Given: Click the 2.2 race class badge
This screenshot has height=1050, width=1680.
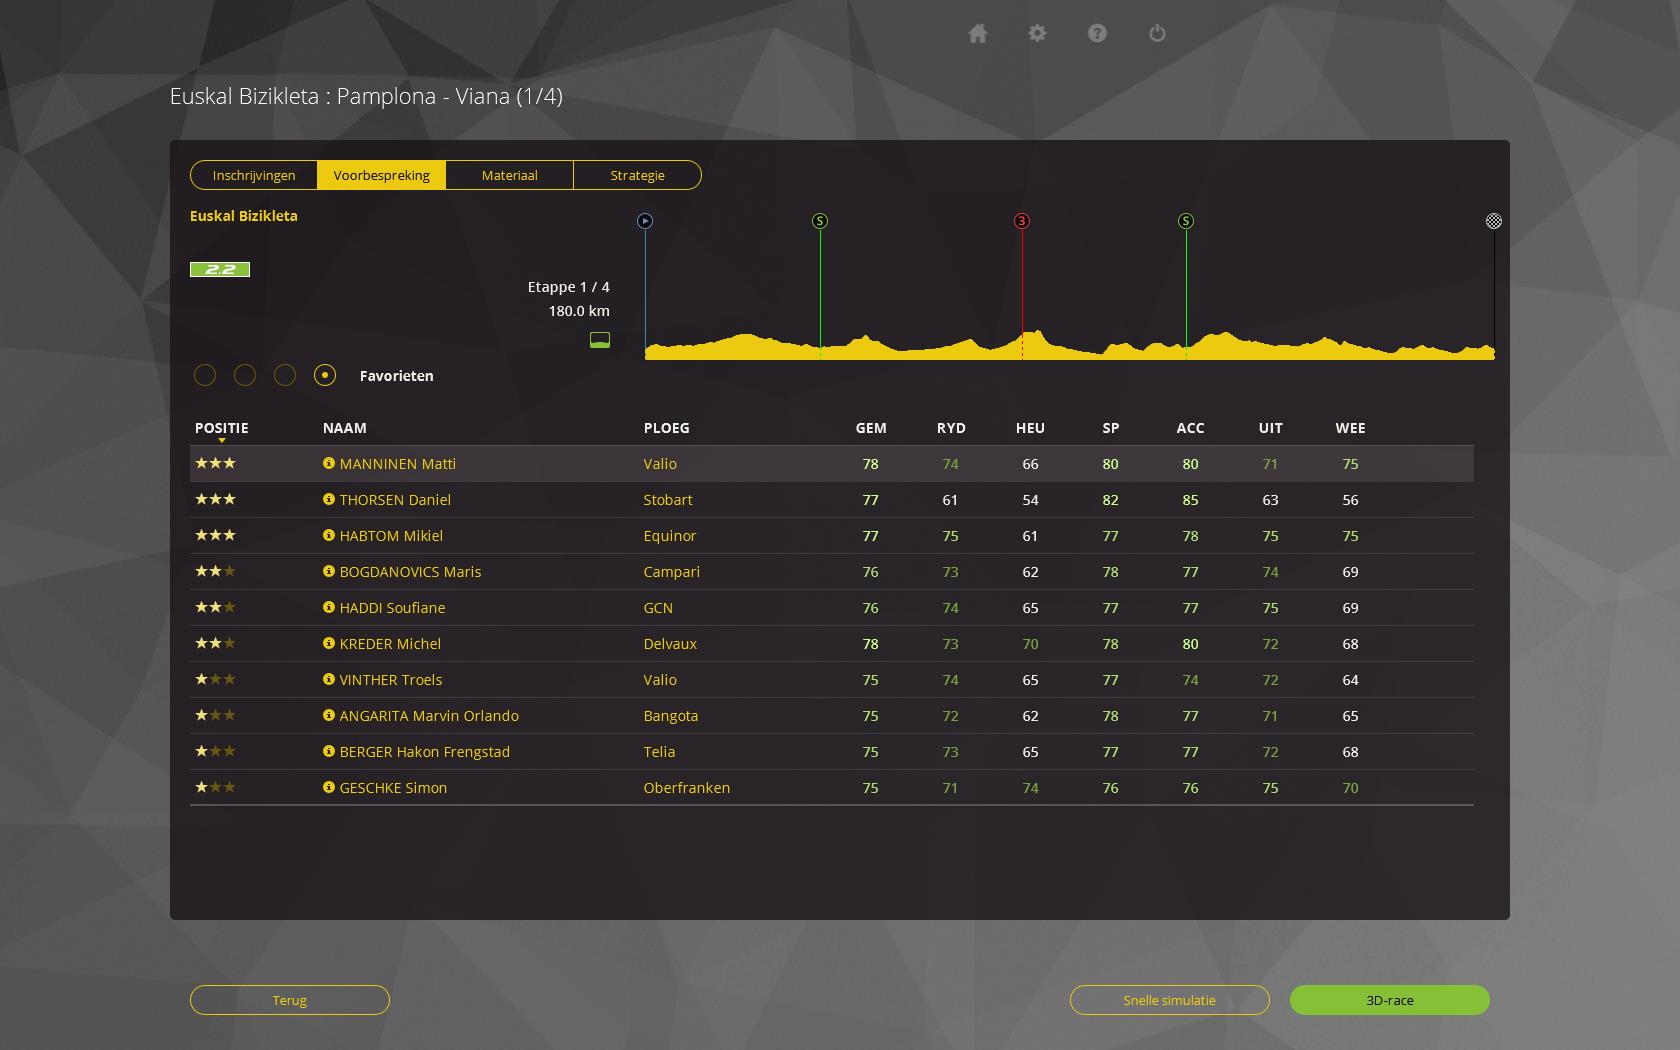Looking at the screenshot, I should point(220,269).
